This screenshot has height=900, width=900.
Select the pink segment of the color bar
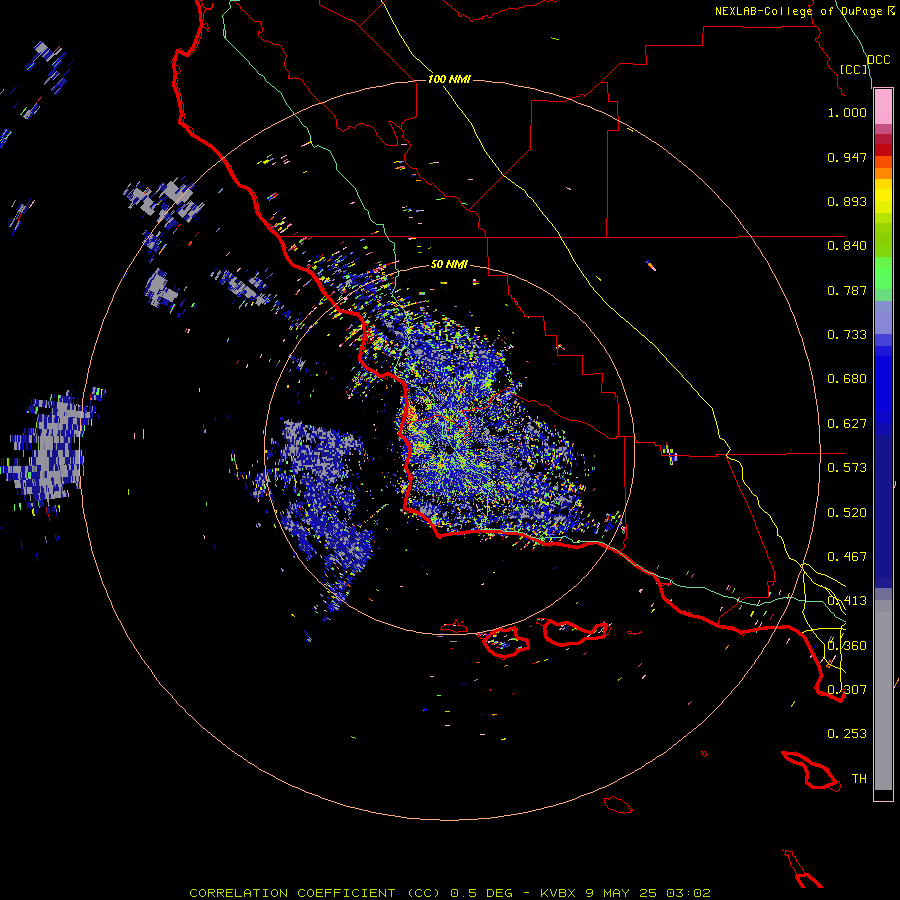(x=883, y=106)
